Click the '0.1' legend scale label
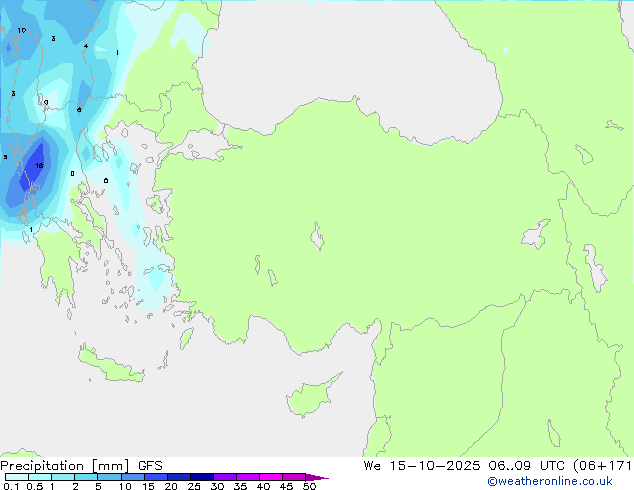Screen dimensions: 634x490 click(x=11, y=486)
